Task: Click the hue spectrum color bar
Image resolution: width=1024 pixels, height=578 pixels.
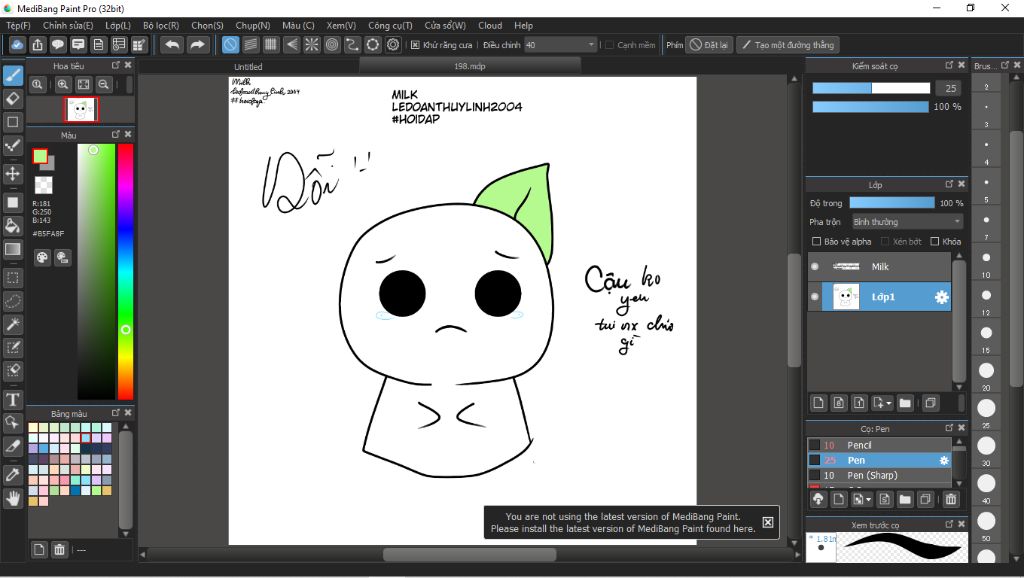Action: point(125,272)
